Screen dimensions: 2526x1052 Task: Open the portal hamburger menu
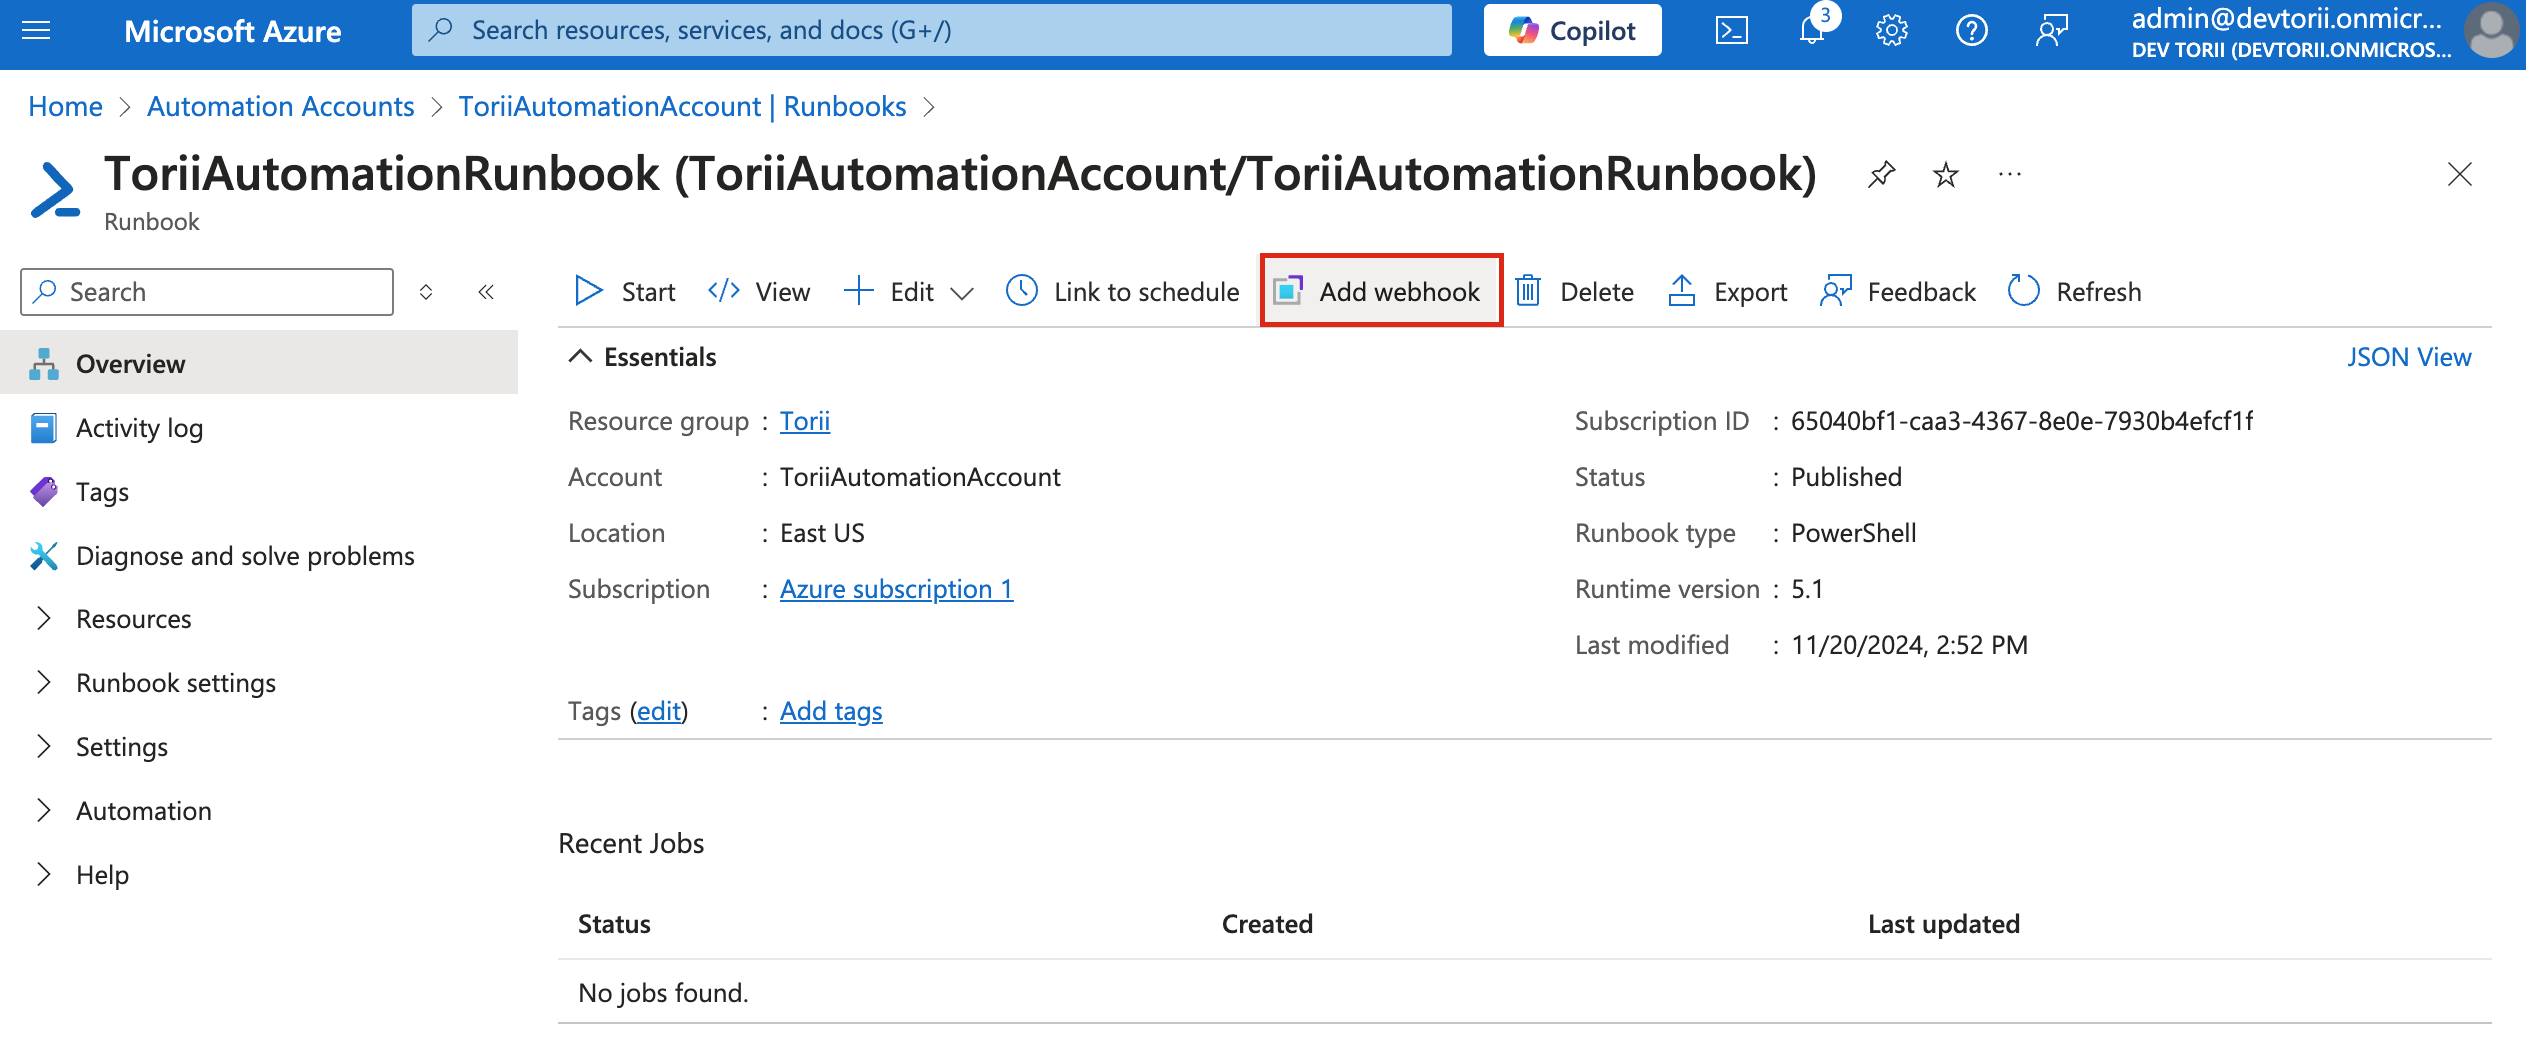[x=36, y=31]
